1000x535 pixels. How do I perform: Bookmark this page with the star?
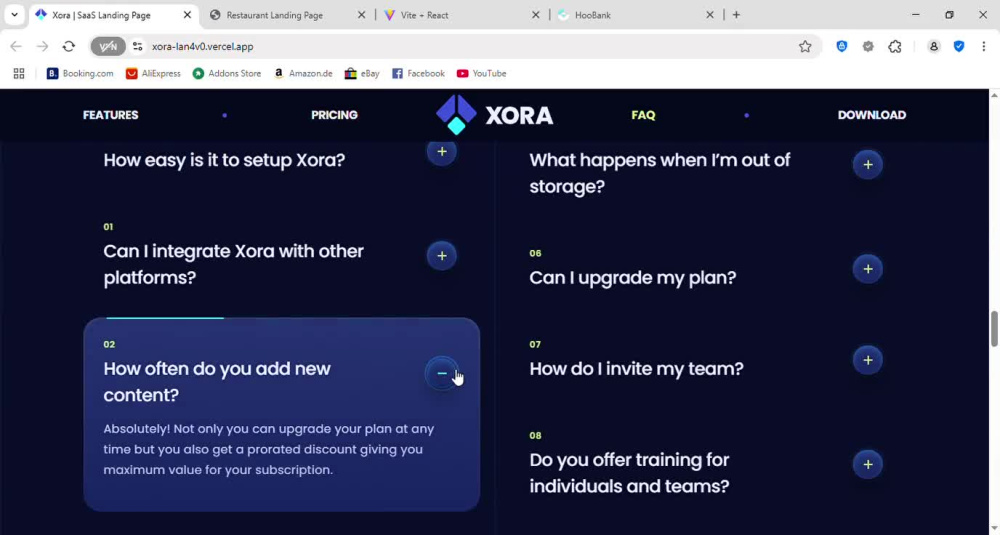805,46
